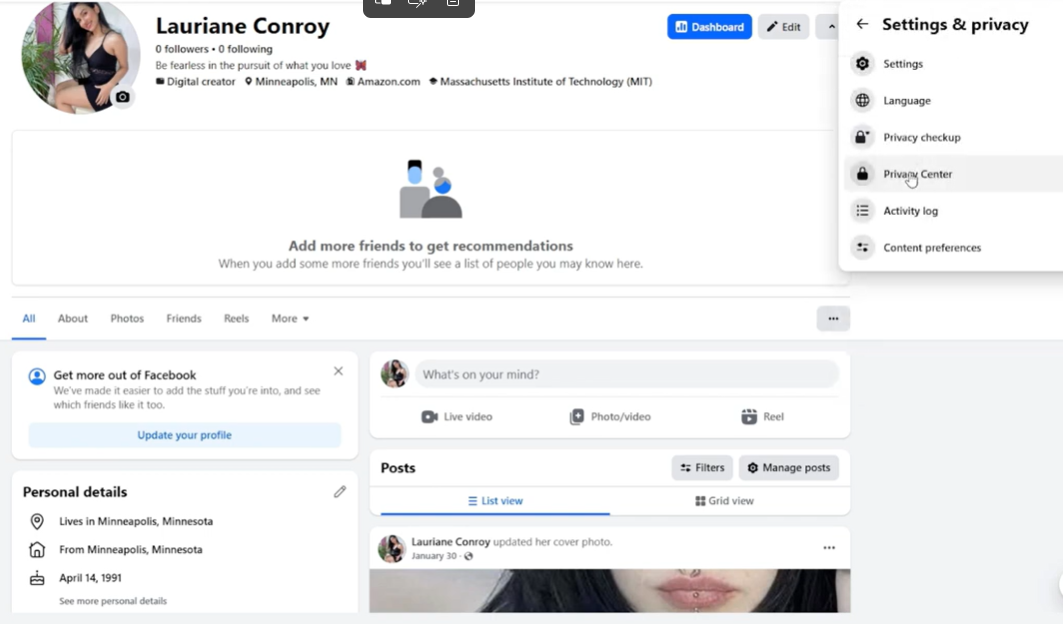1063x624 pixels.
Task: Click the Edit profile button
Action: coord(783,27)
